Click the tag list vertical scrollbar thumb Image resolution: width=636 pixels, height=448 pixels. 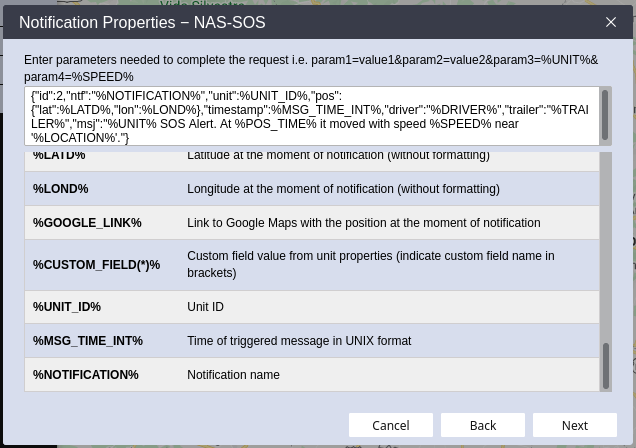tap(605, 365)
